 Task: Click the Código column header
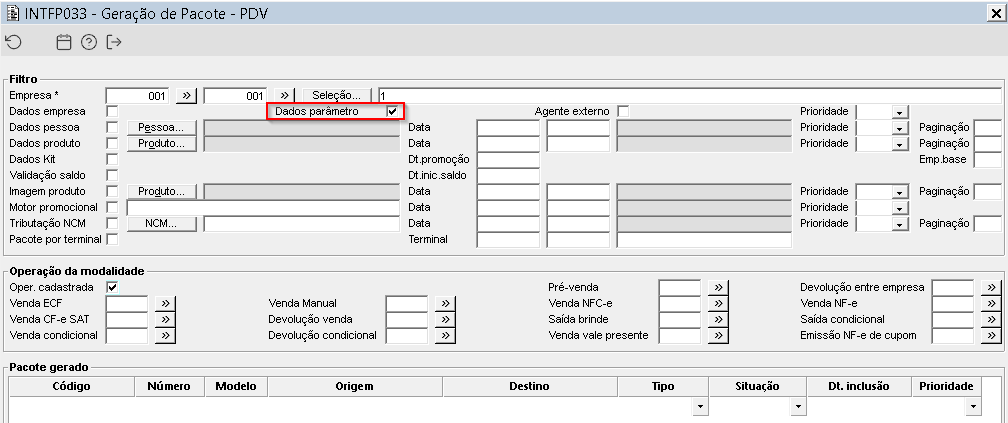tap(71, 386)
